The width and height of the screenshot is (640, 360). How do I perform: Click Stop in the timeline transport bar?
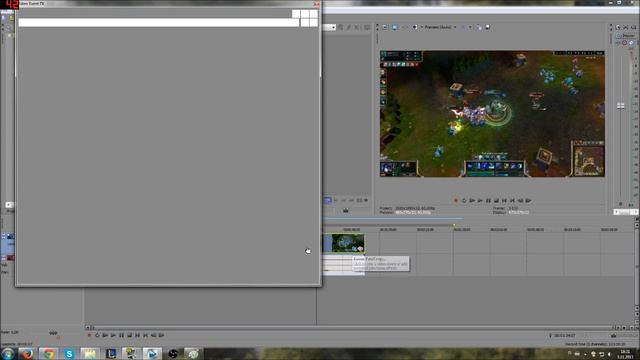129,335
